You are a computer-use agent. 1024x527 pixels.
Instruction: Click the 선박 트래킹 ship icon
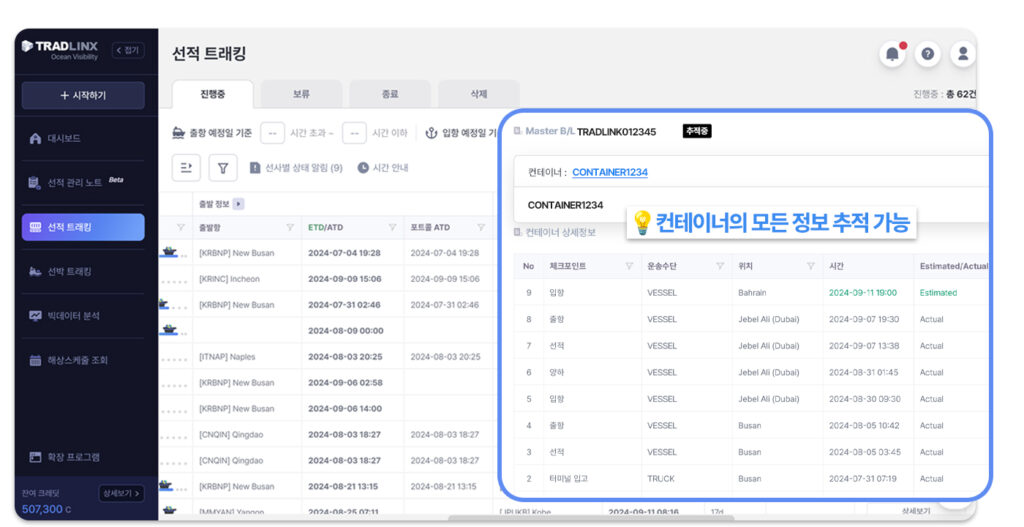tap(35, 272)
